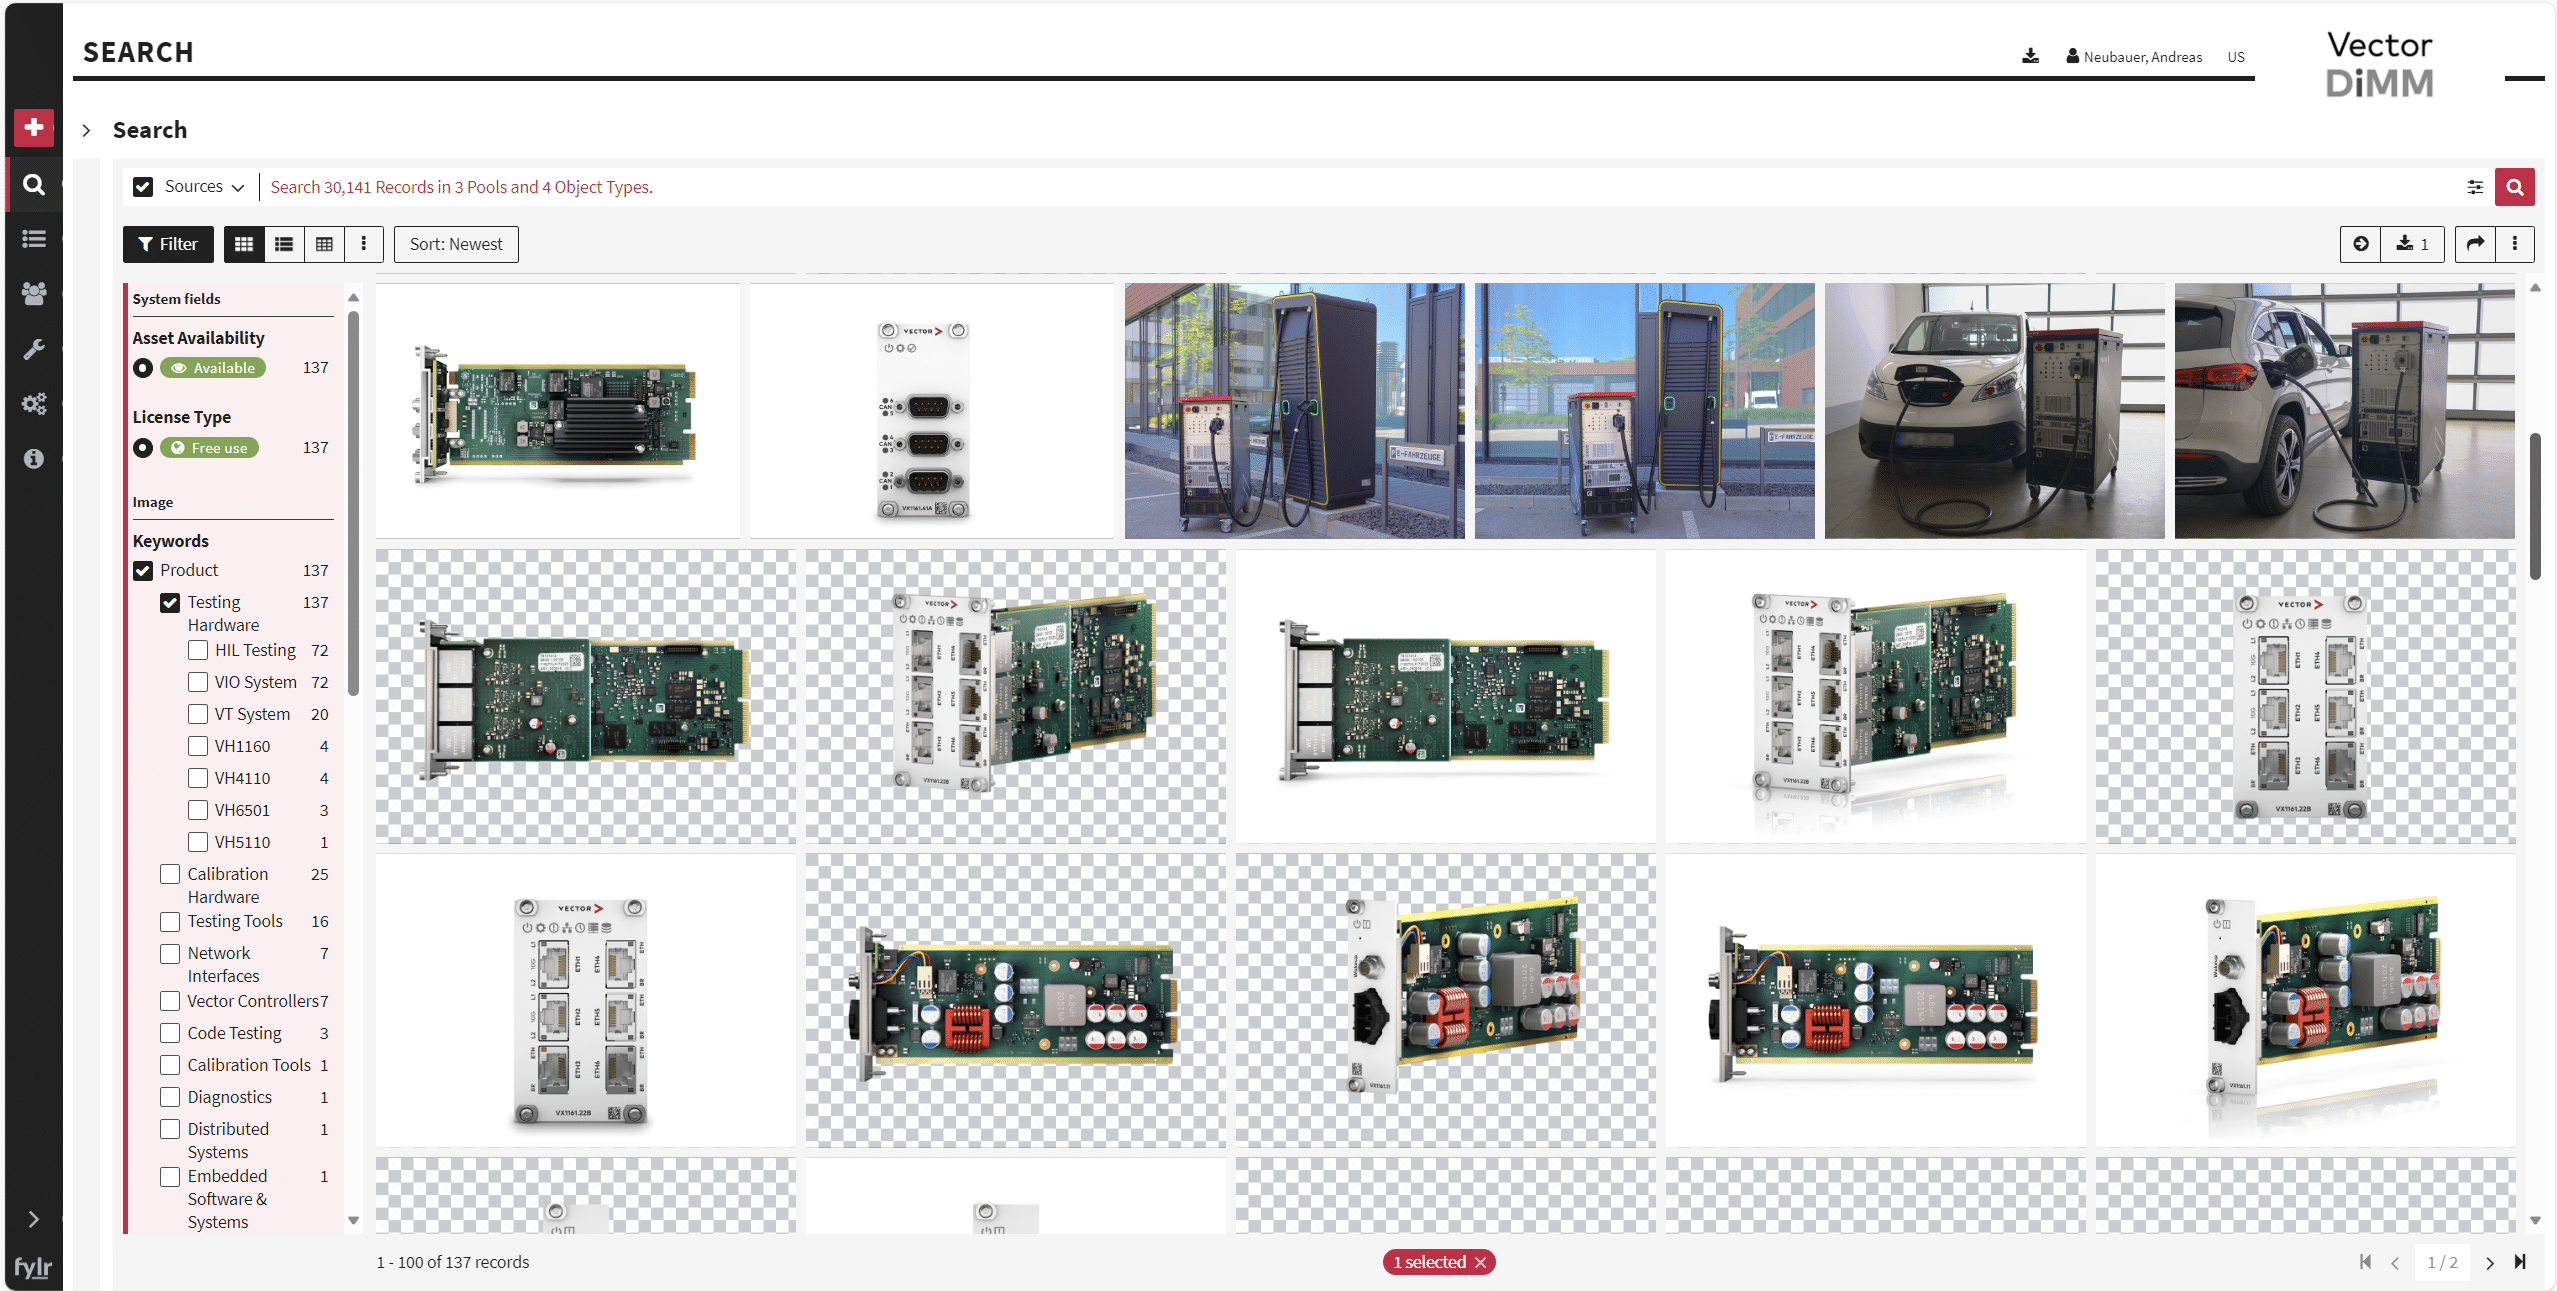Check the VH1160 checkbox
This screenshot has width=2557, height=1291.
tap(198, 746)
